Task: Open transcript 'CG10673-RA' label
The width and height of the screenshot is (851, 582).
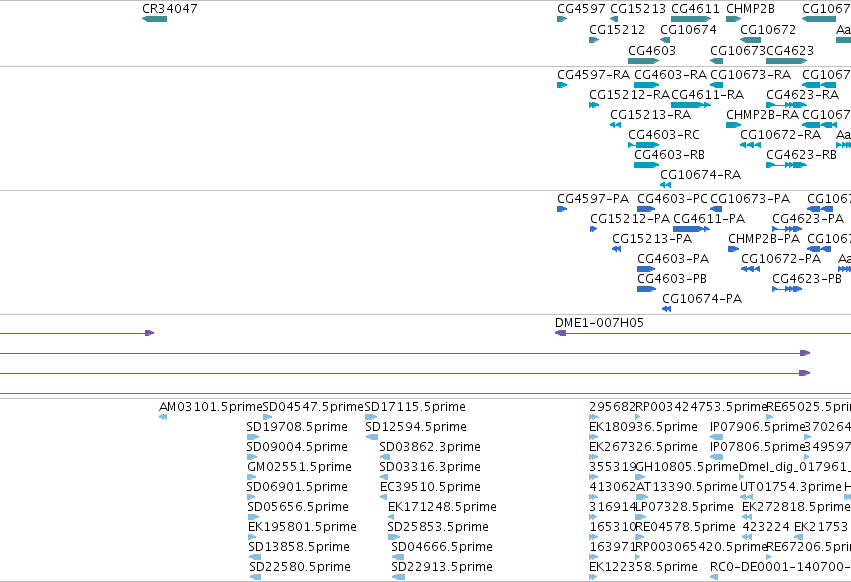Action: (751, 74)
